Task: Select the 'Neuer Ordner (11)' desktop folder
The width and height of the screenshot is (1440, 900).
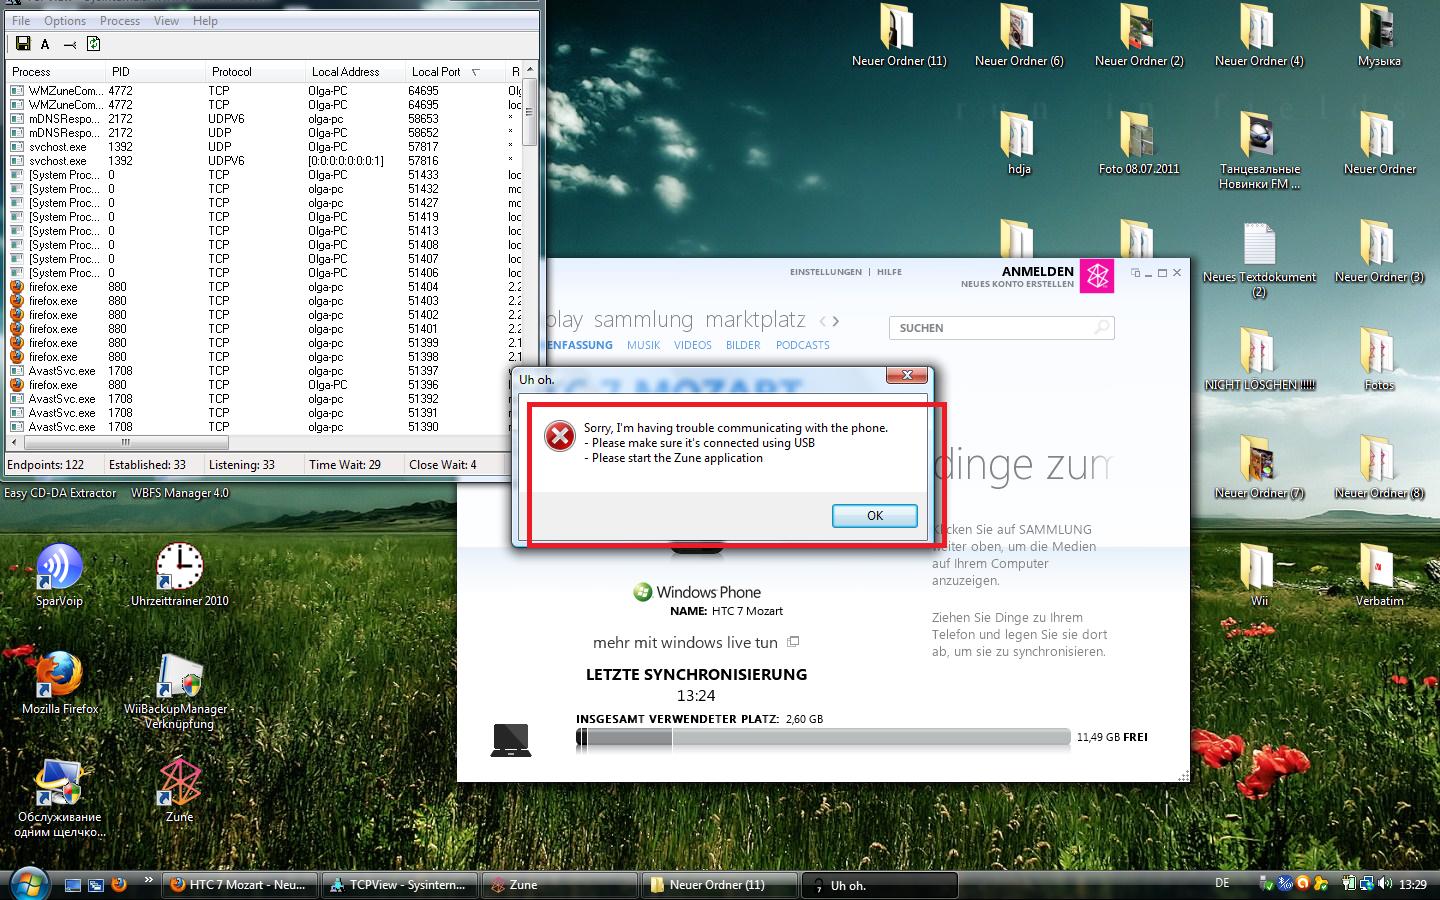Action: tap(899, 35)
